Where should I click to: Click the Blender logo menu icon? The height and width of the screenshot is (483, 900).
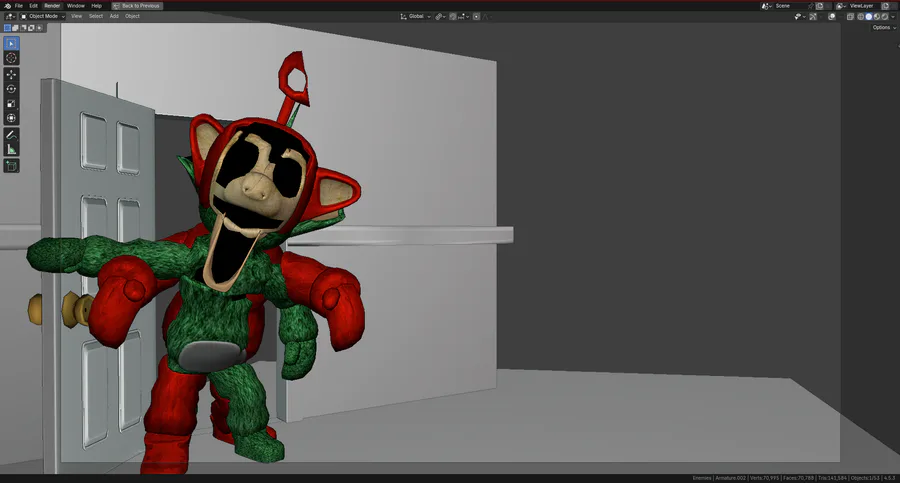click(x=7, y=6)
